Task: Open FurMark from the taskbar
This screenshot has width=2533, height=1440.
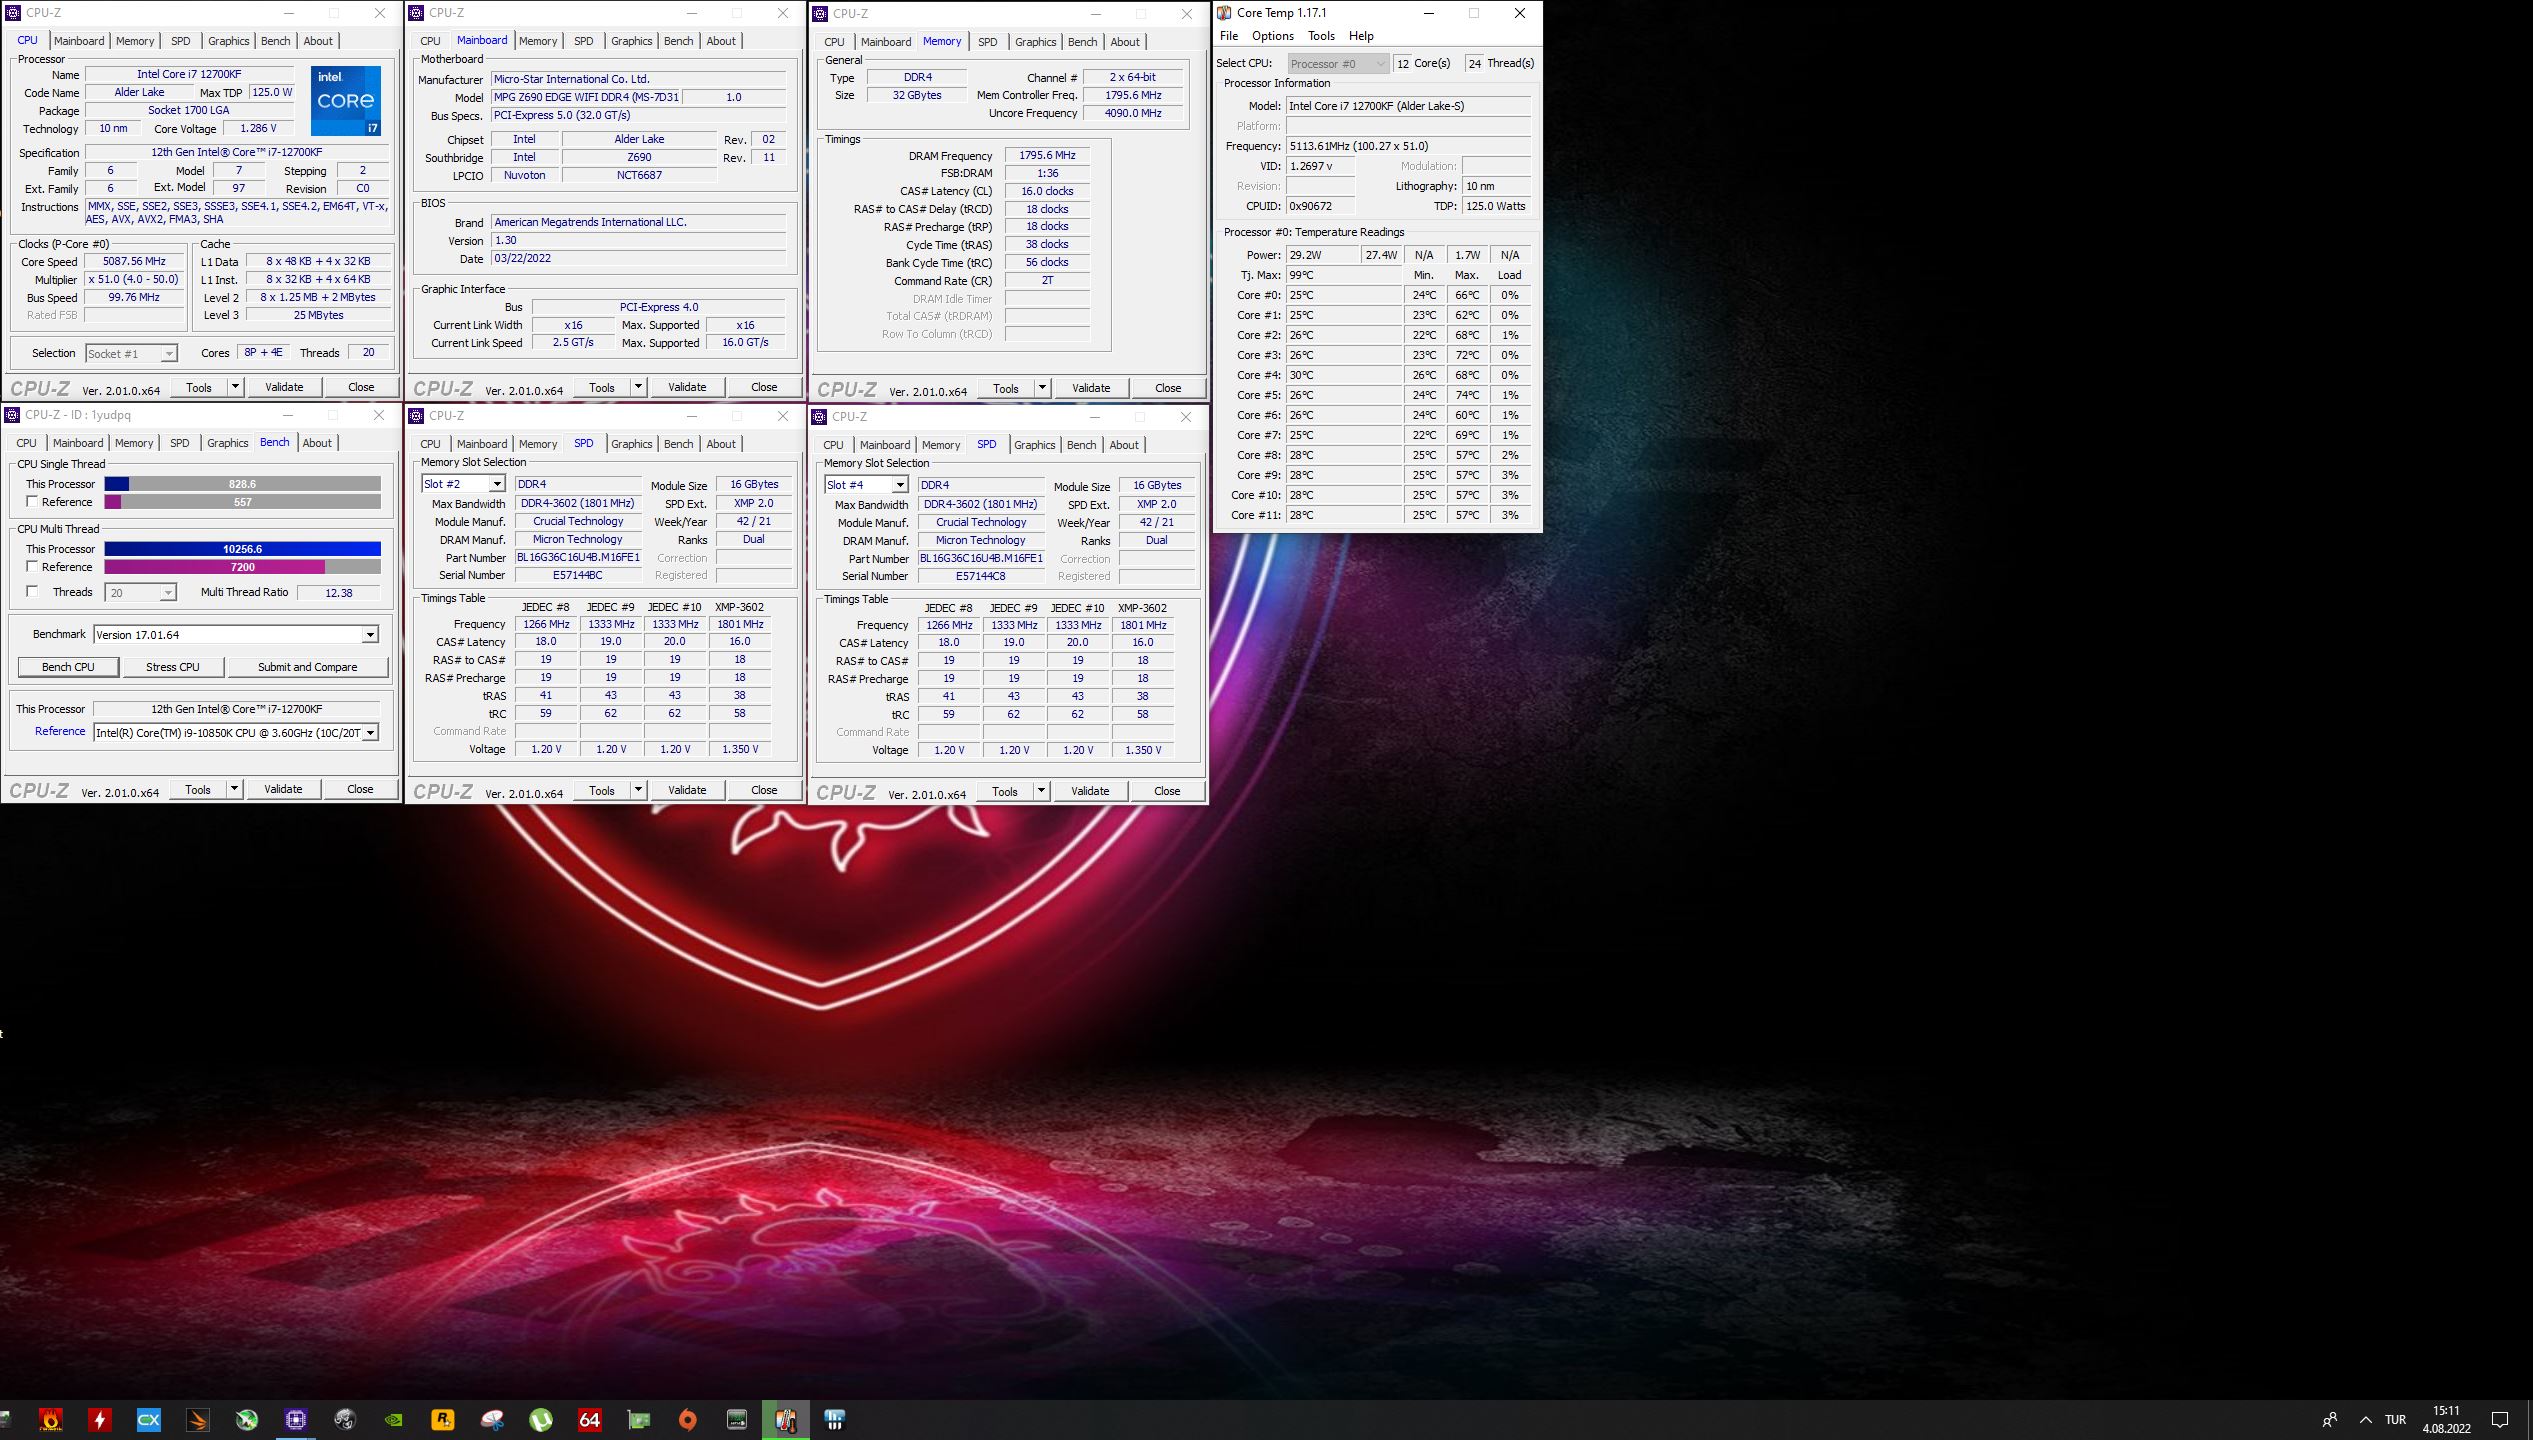Action: (x=50, y=1419)
